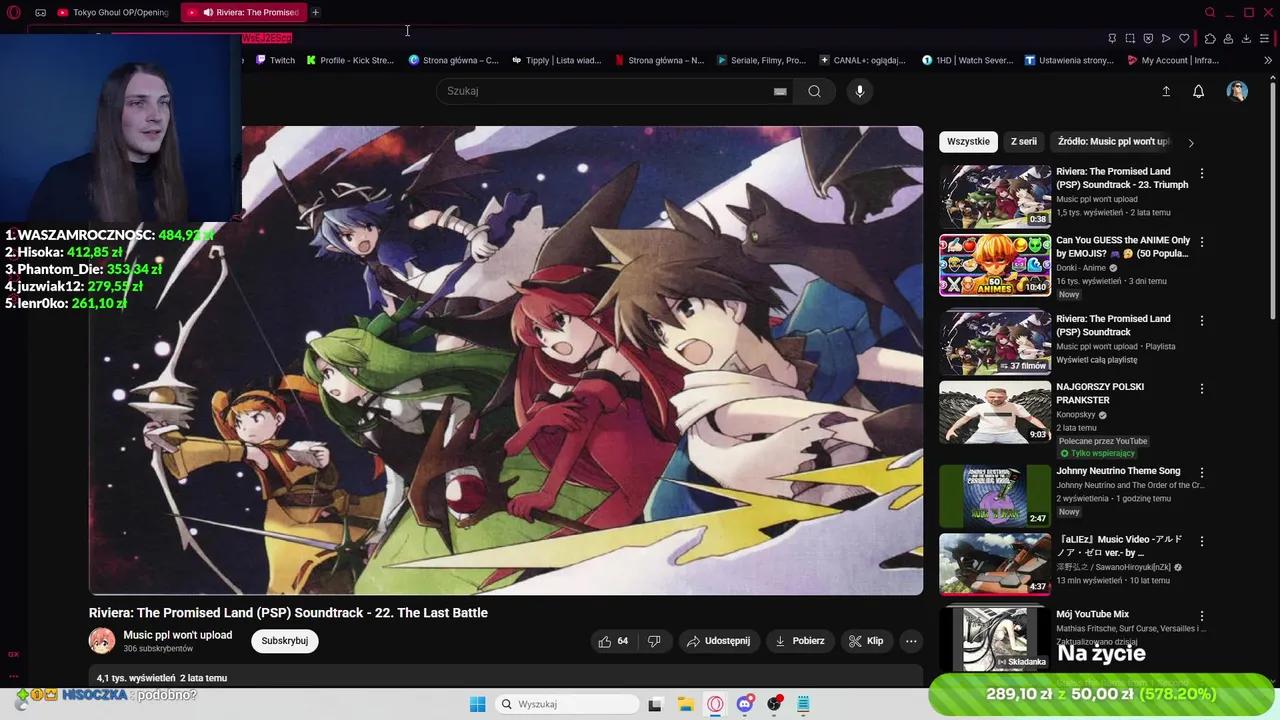Viewport: 1280px width, 720px height.
Task: Open the browser downloads icon
Action: point(1246,38)
